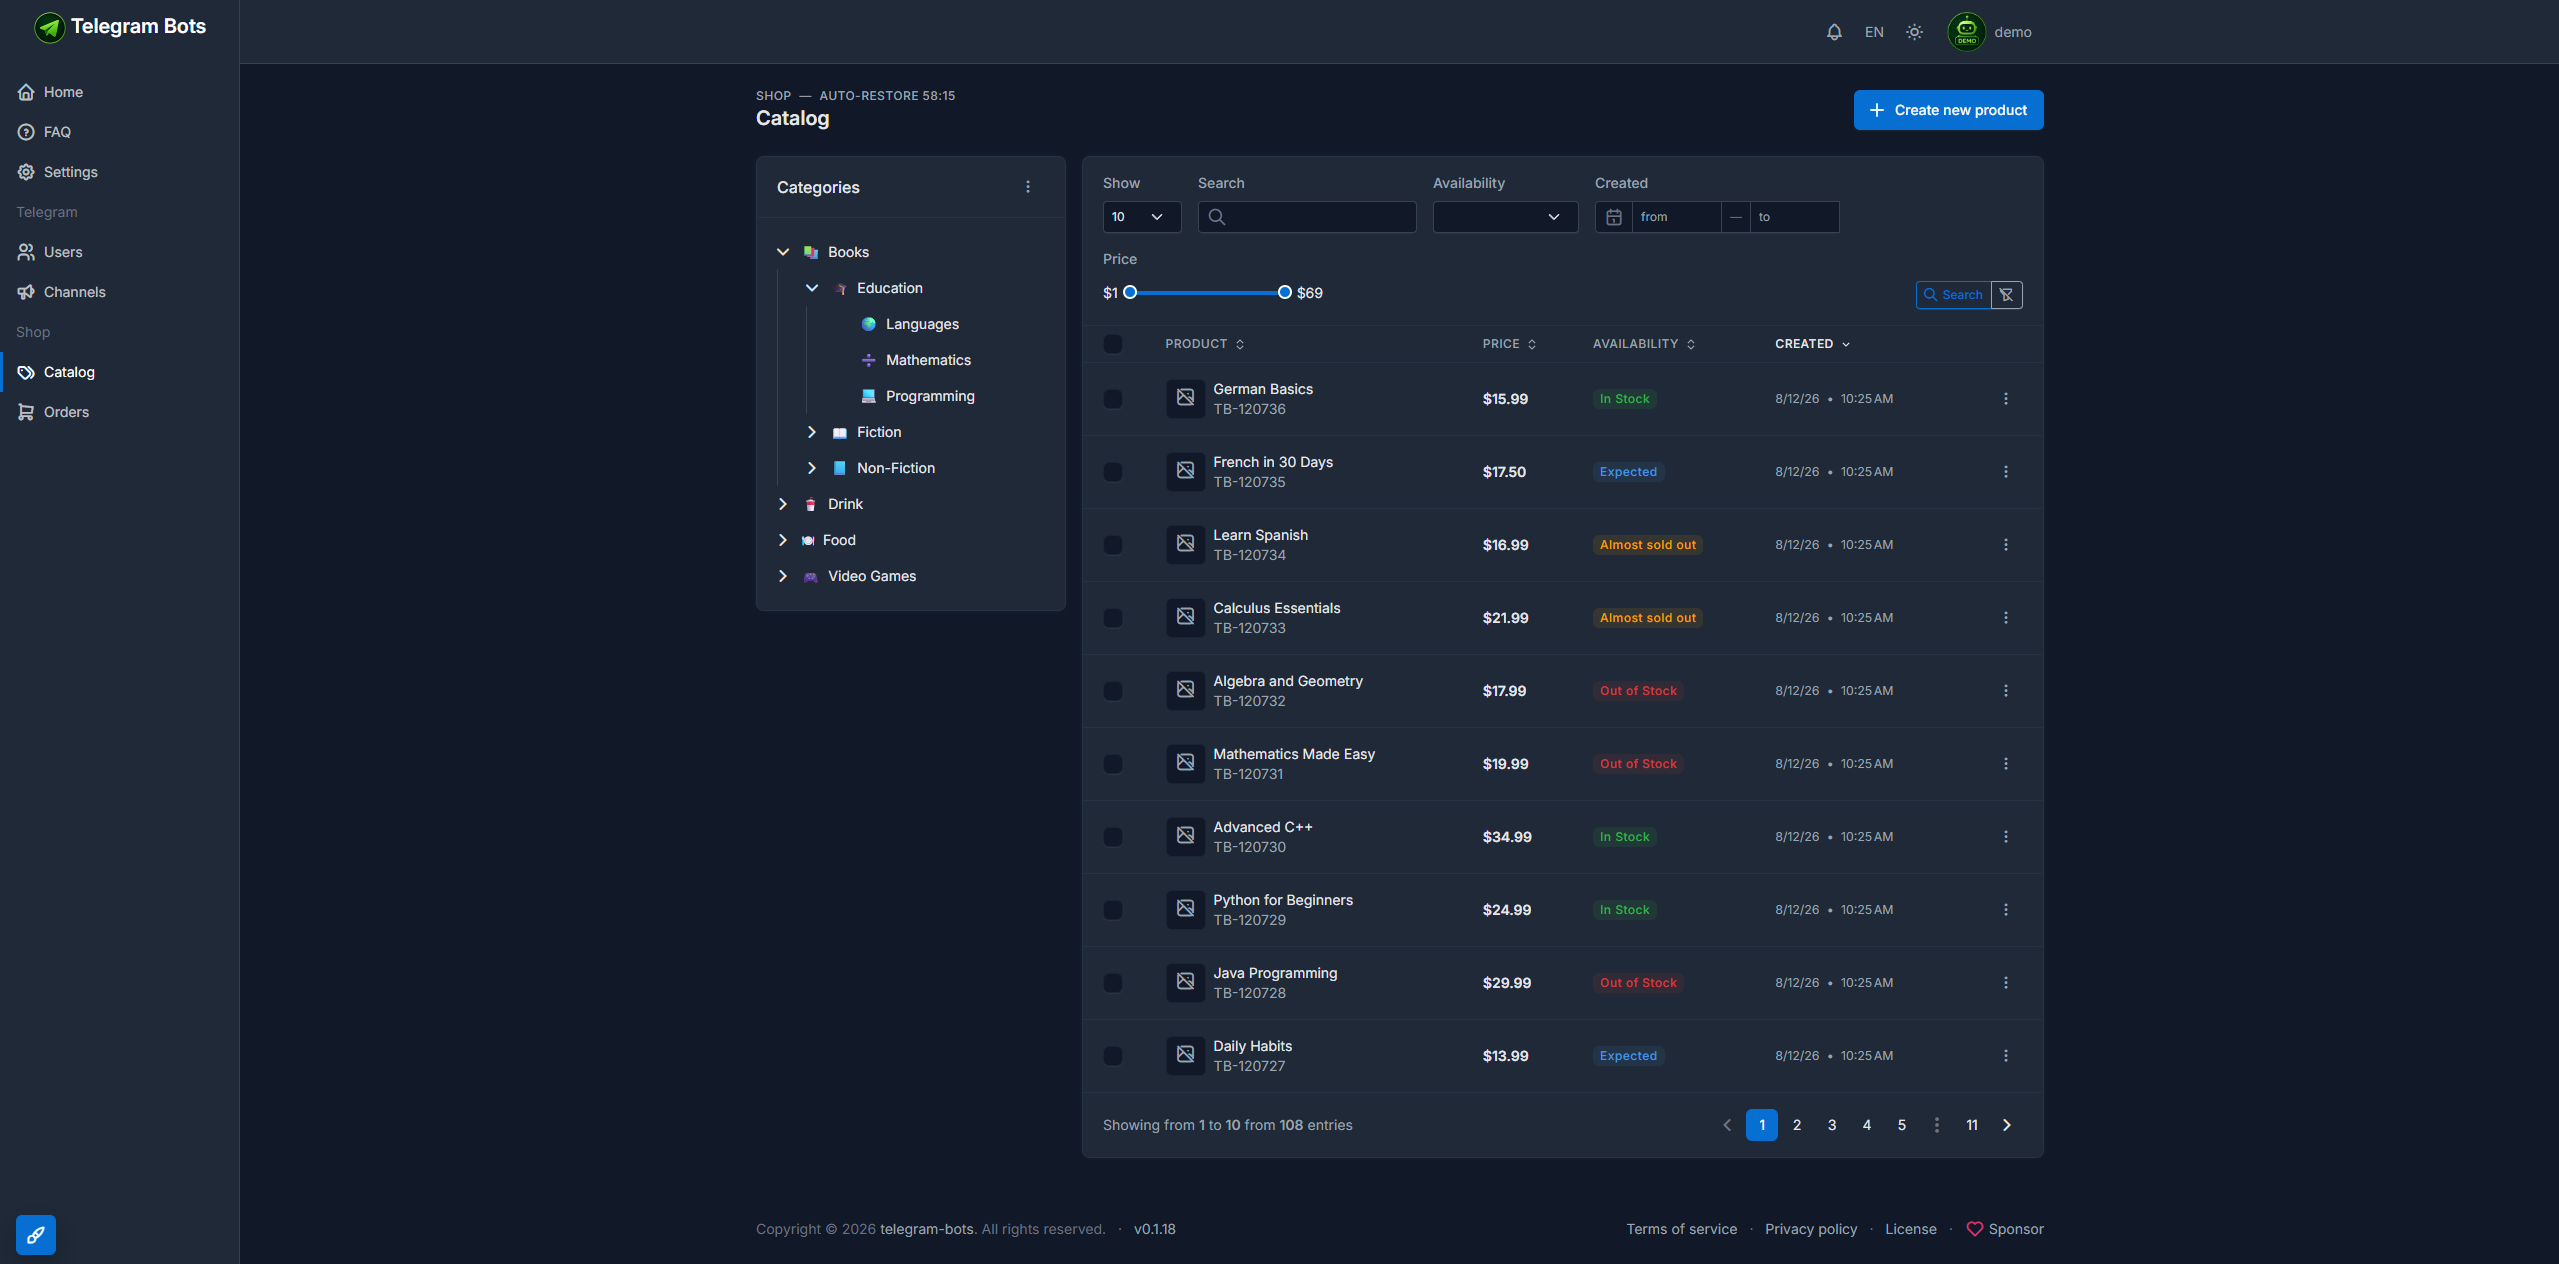Open the Categories three-dot menu

point(1028,187)
